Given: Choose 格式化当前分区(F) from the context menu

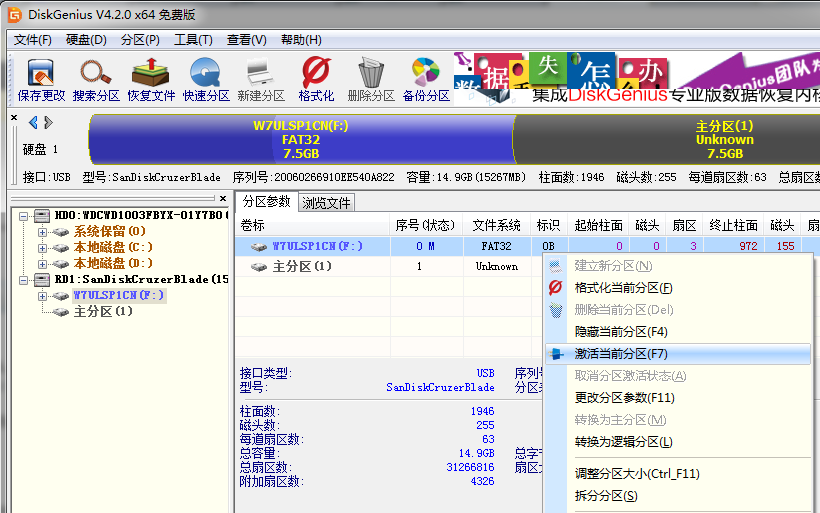Looking at the screenshot, I should pos(678,288).
